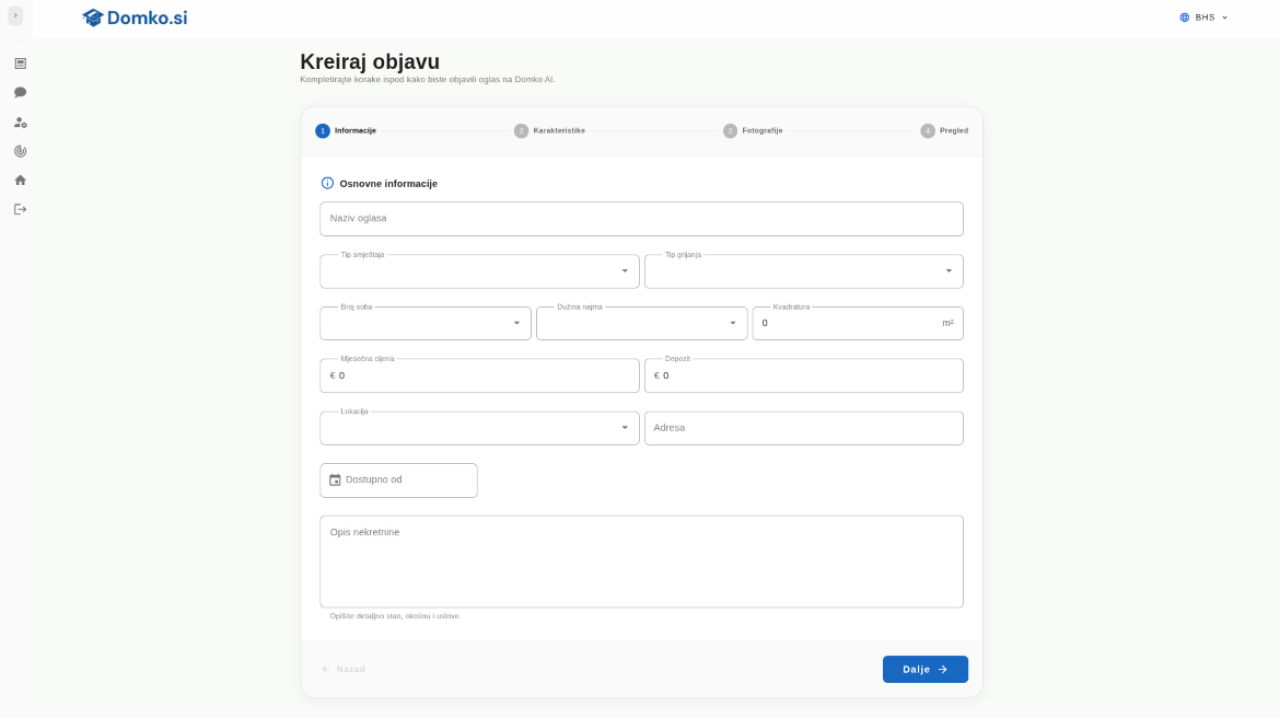Go to home via sidebar house icon
The image size is (1280, 718).
20,180
